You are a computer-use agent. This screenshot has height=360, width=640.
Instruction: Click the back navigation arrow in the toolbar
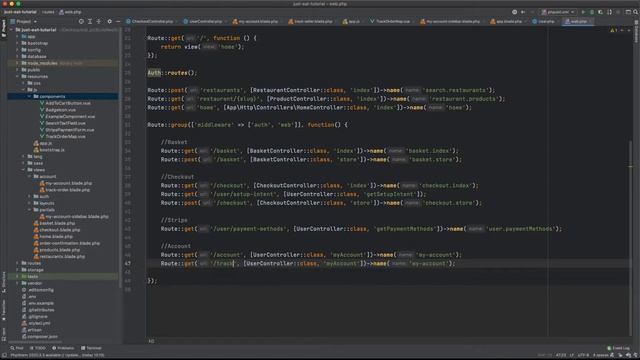click(x=523, y=12)
